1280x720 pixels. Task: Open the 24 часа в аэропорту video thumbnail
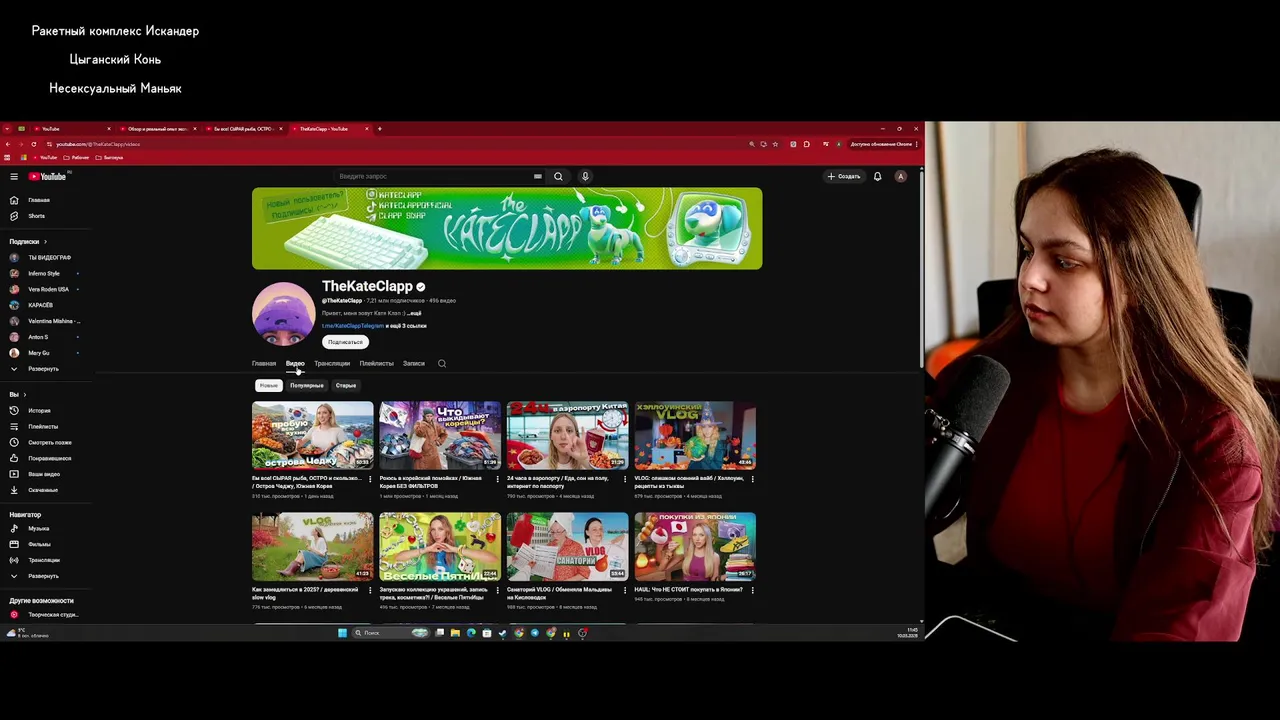(567, 435)
